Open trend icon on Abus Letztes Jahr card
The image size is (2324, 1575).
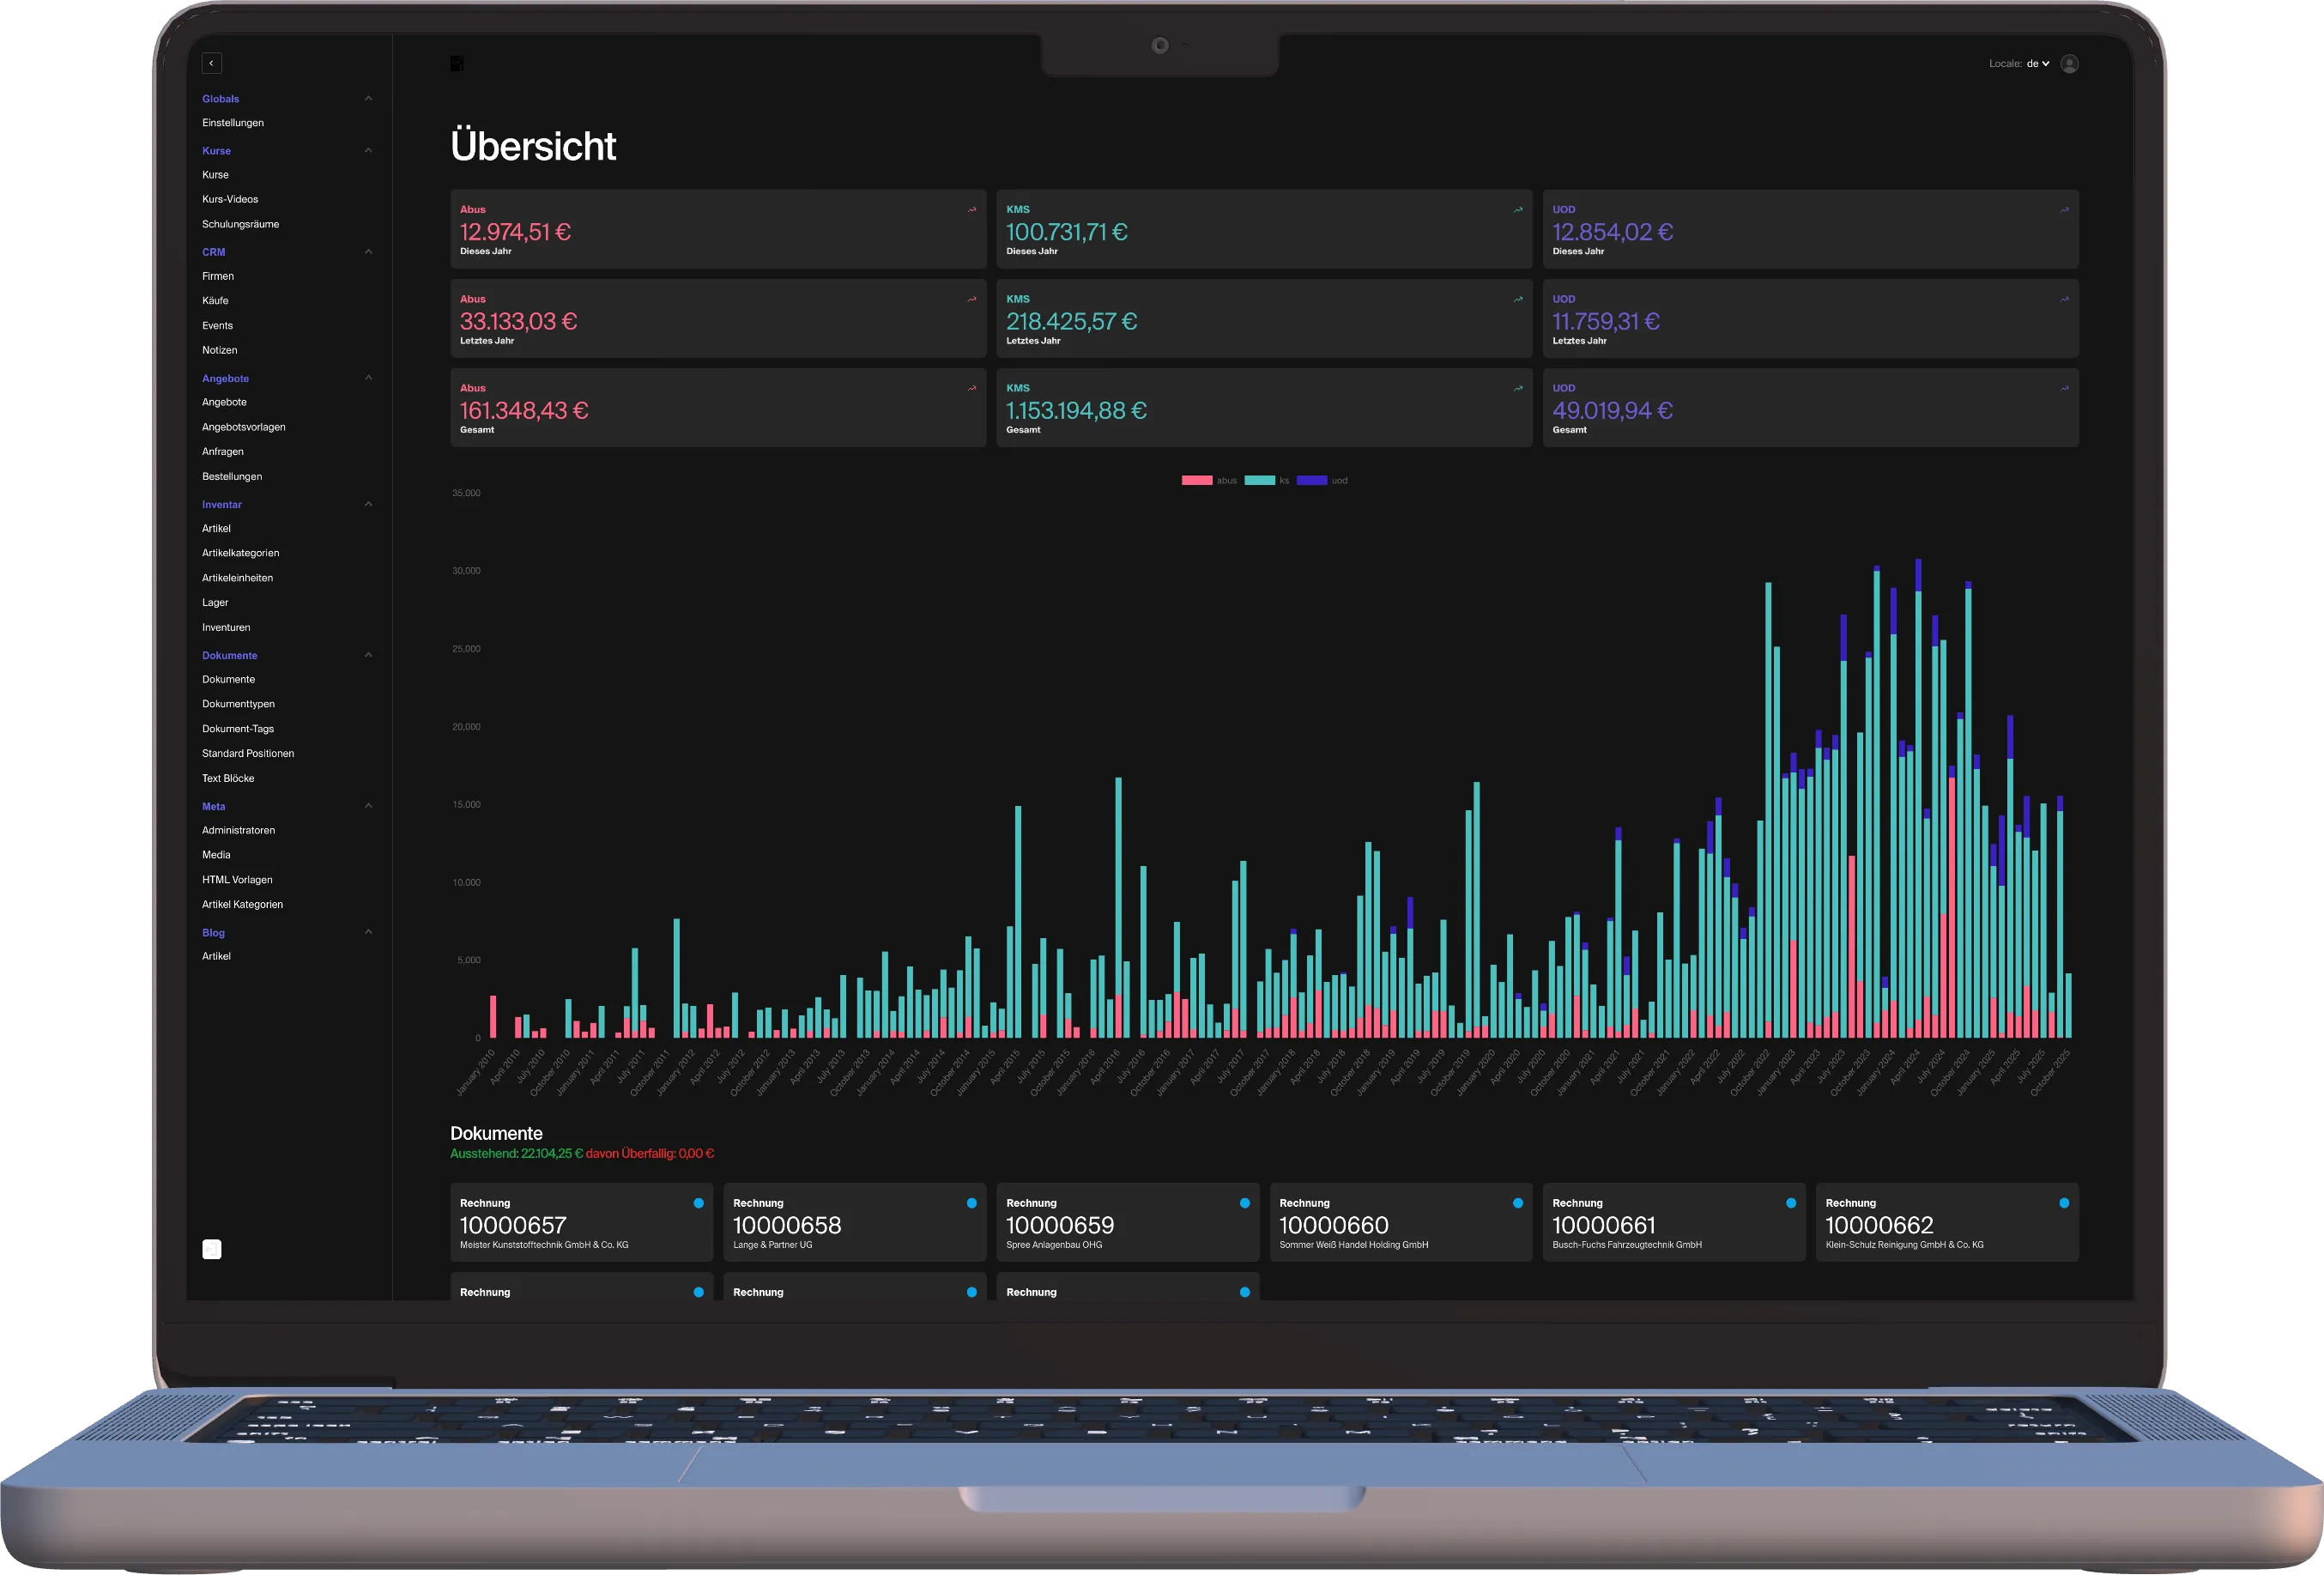coord(971,299)
